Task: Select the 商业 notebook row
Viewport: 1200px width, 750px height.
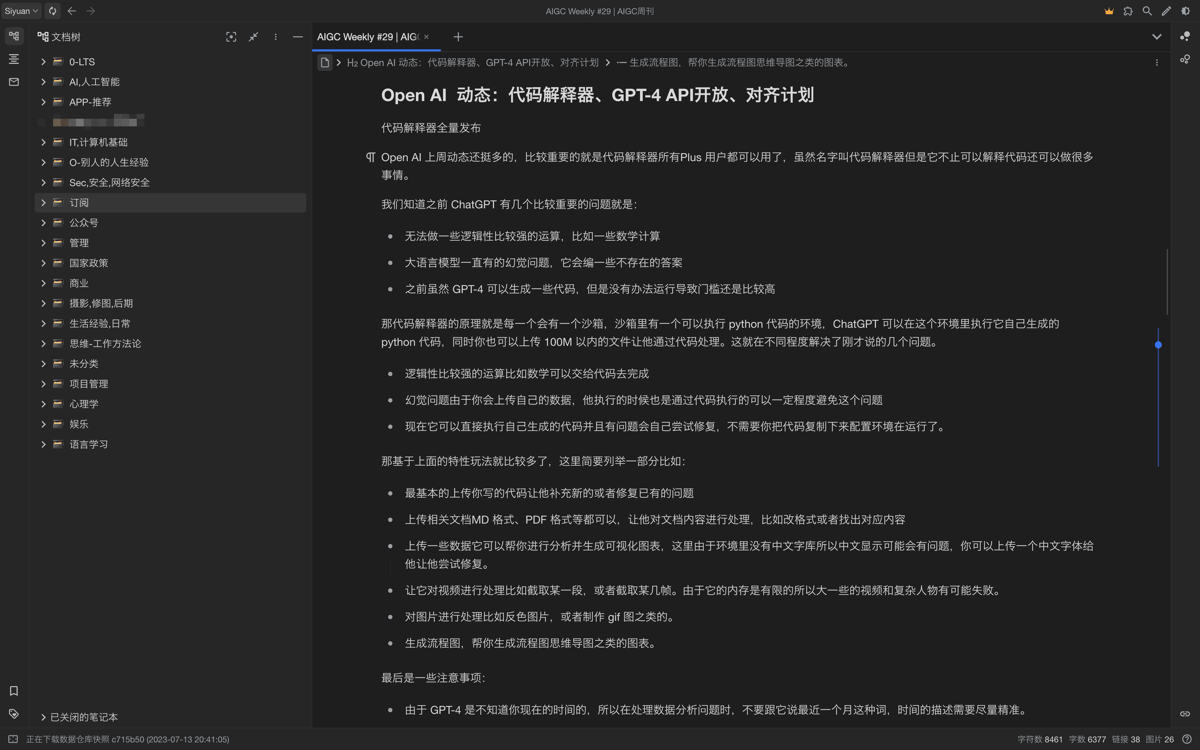Action: [170, 283]
